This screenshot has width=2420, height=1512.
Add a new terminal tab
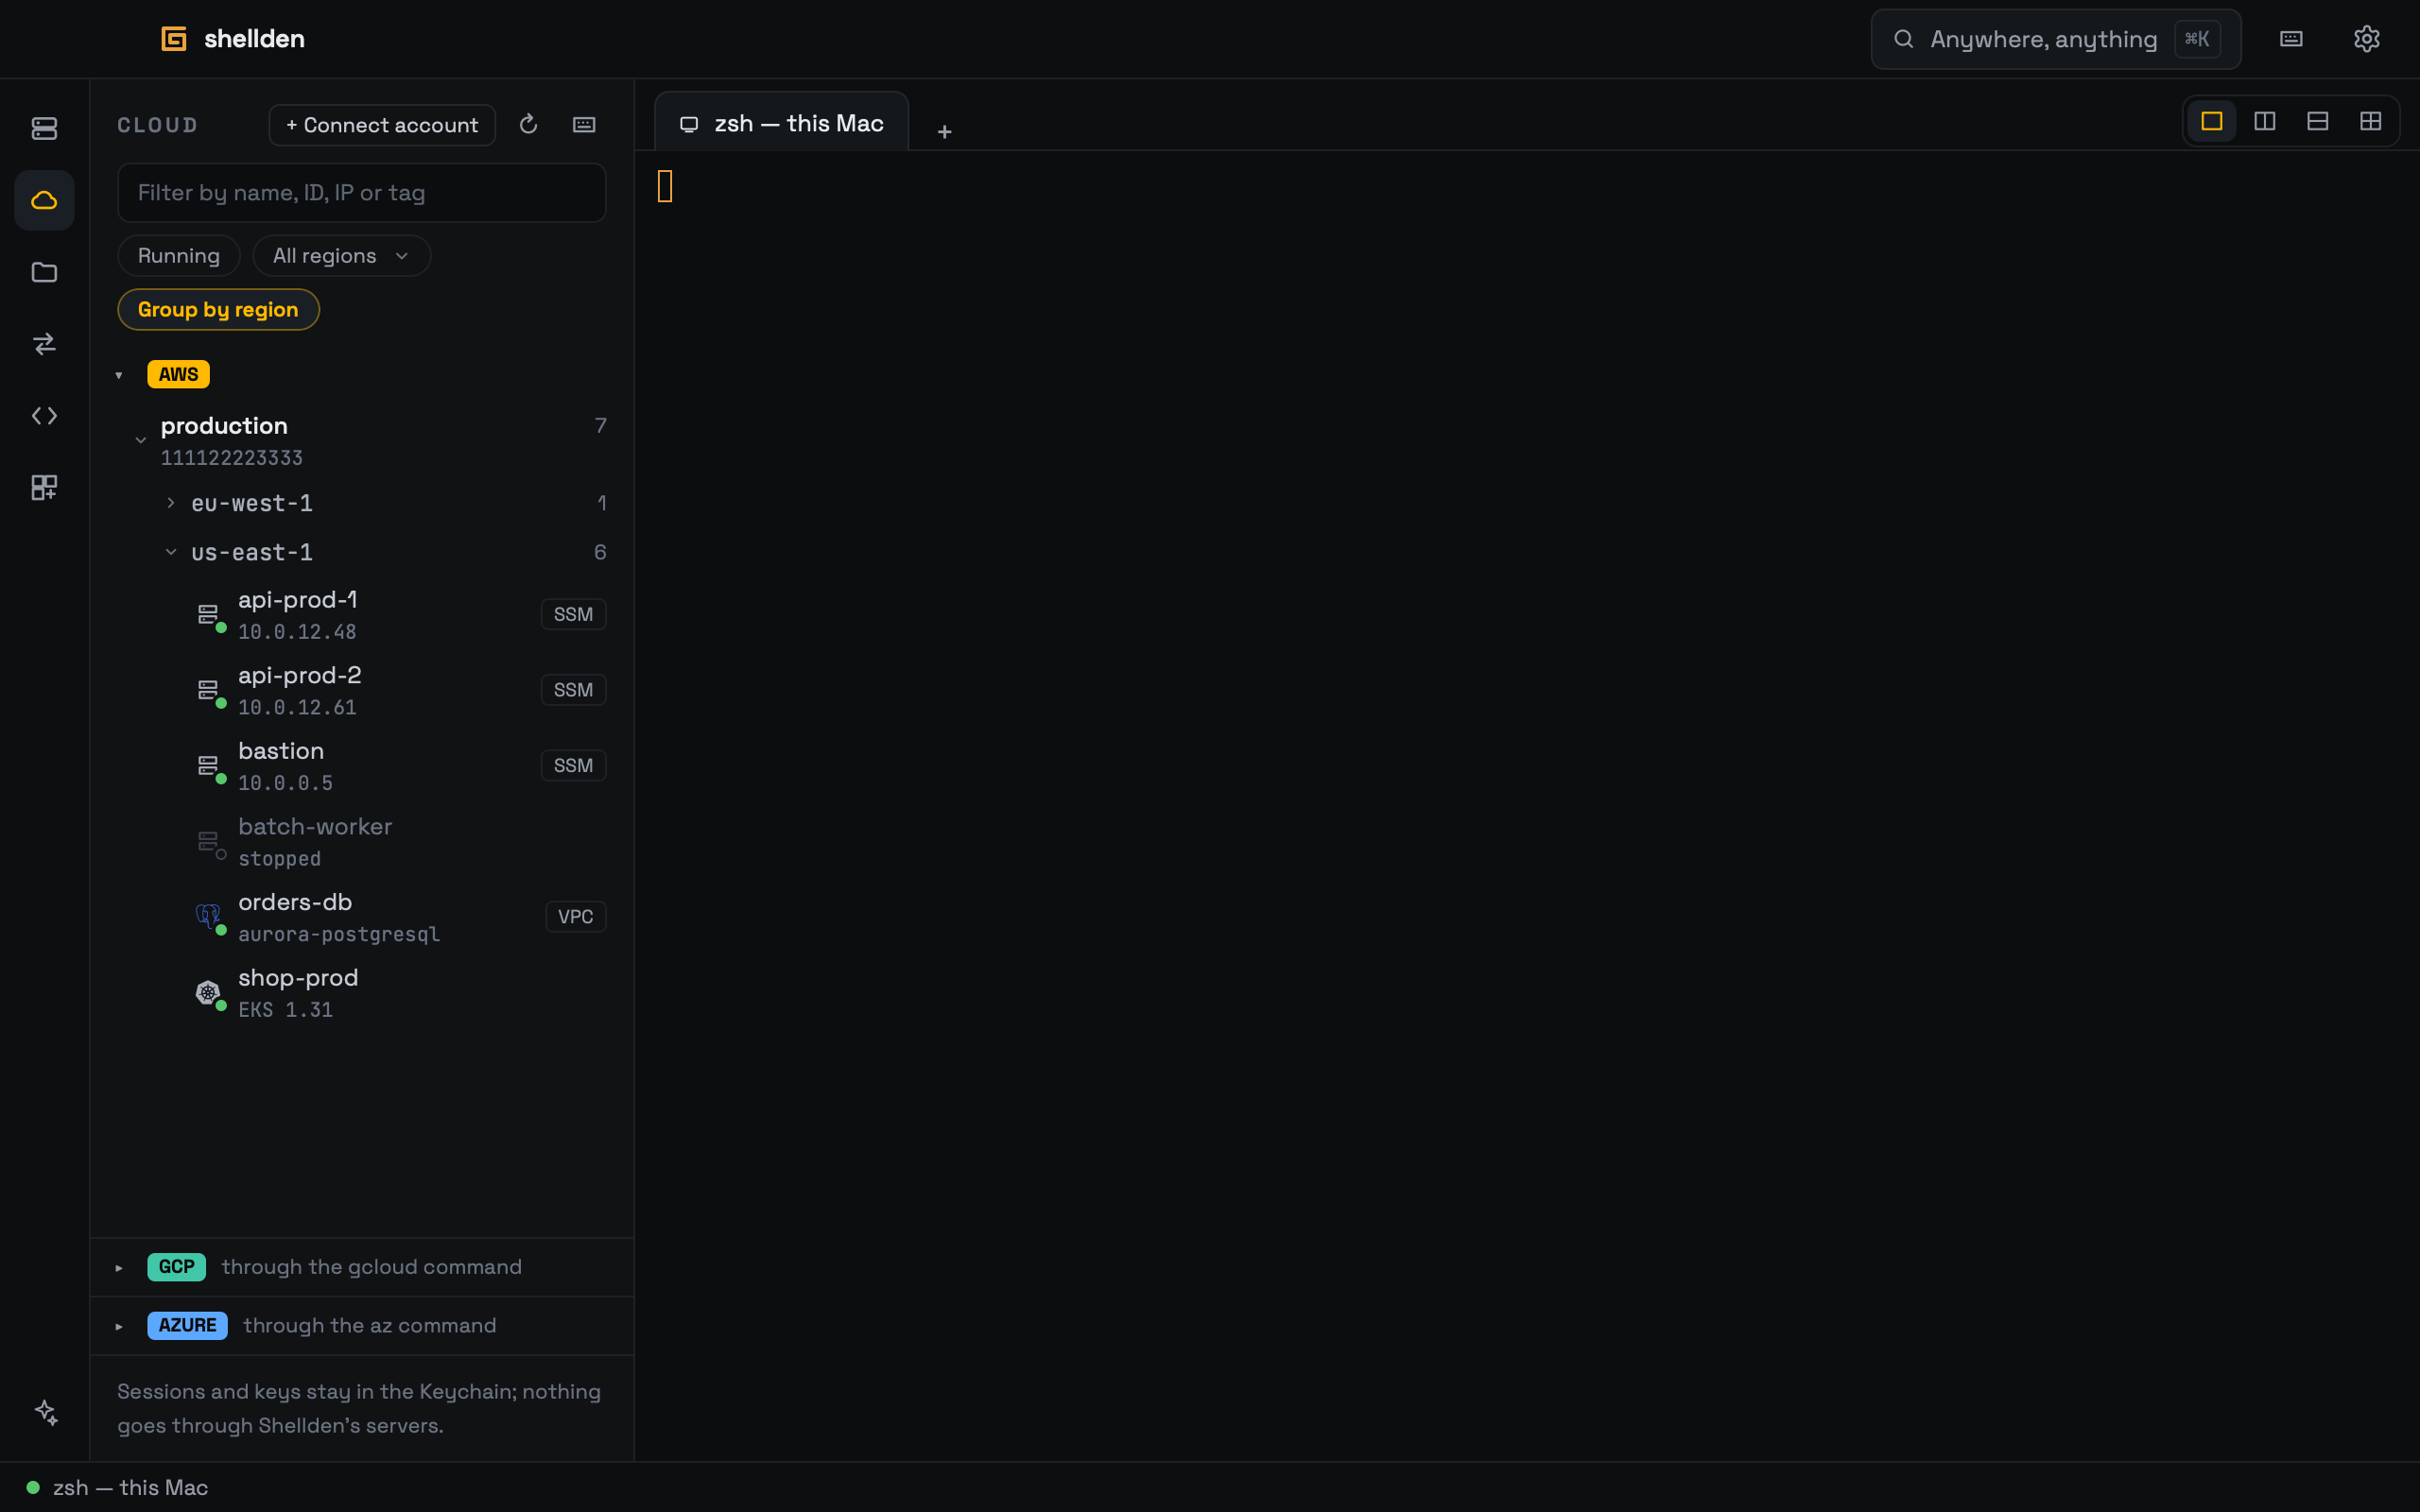point(944,131)
